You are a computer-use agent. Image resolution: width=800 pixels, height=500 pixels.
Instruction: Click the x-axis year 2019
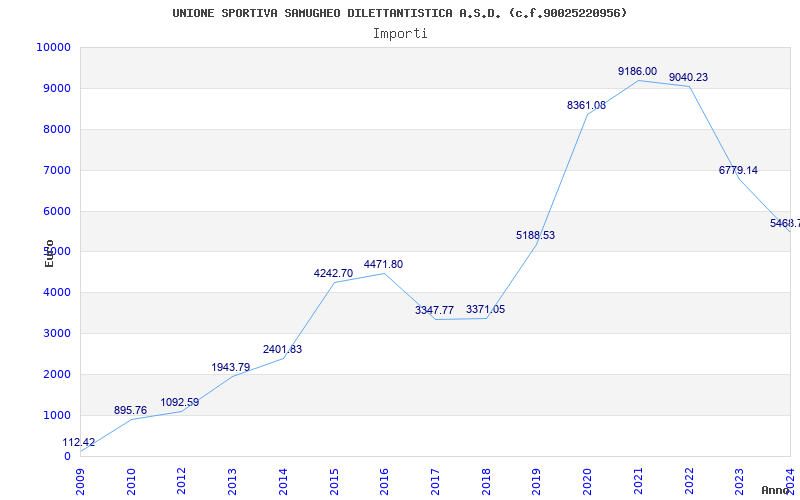pos(537,481)
